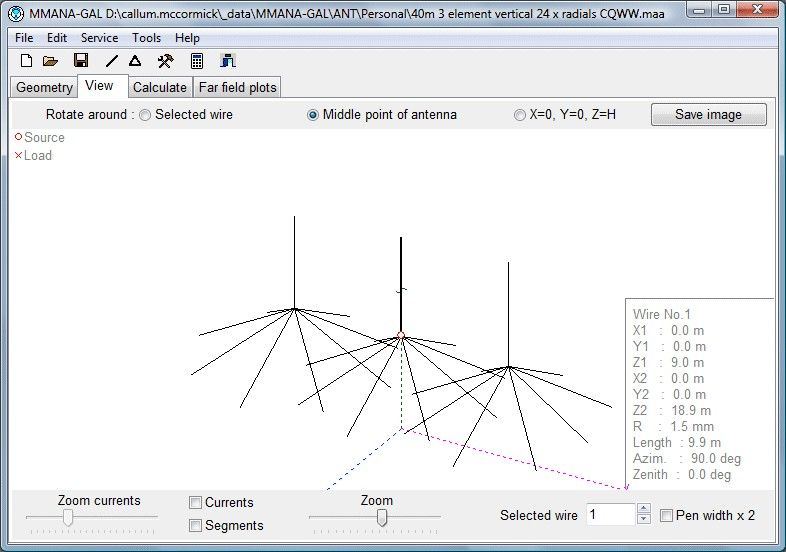The image size is (786, 552).
Task: Open the Service menu
Action: point(99,38)
